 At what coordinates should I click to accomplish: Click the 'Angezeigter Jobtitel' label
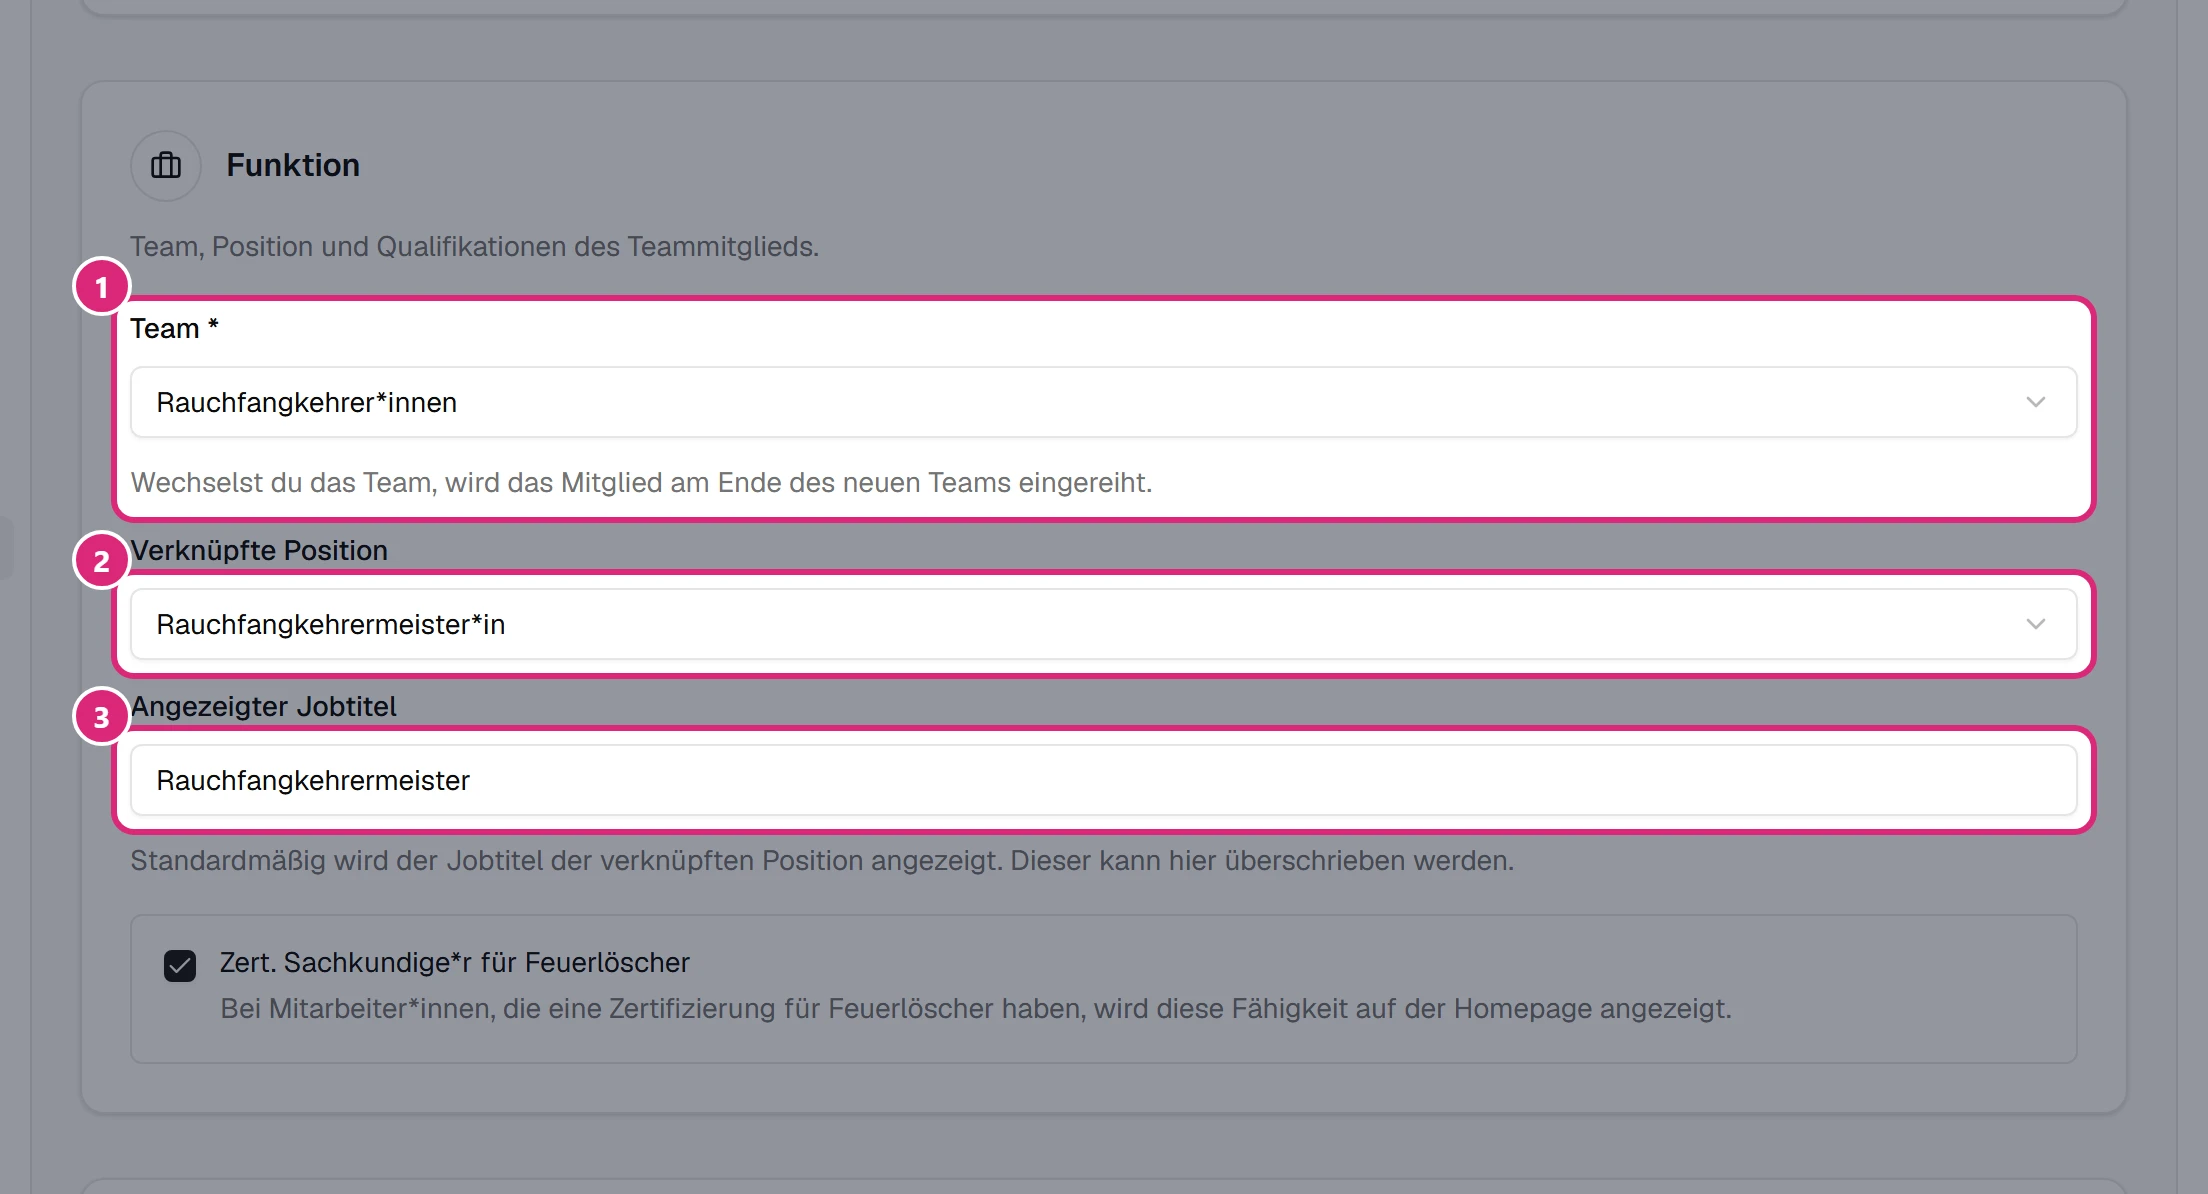[263, 706]
